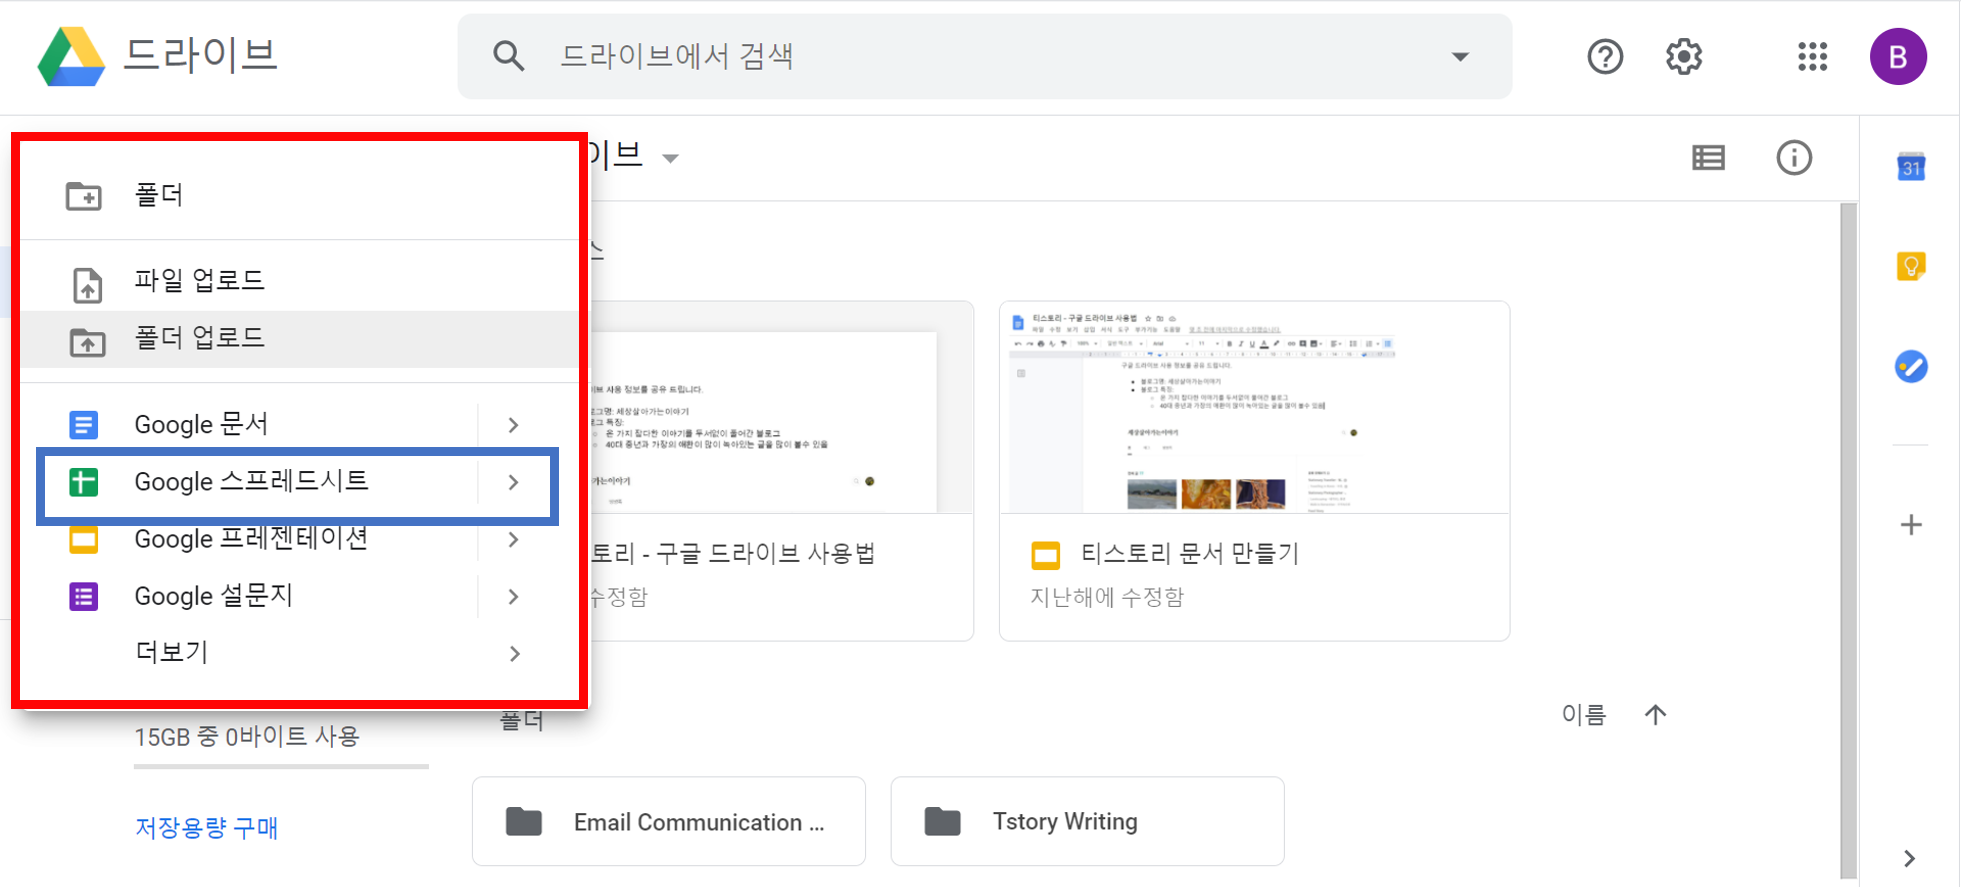1961x887 pixels.
Task: Click 15GB 중 0바이트 사용 text
Action: (247, 737)
